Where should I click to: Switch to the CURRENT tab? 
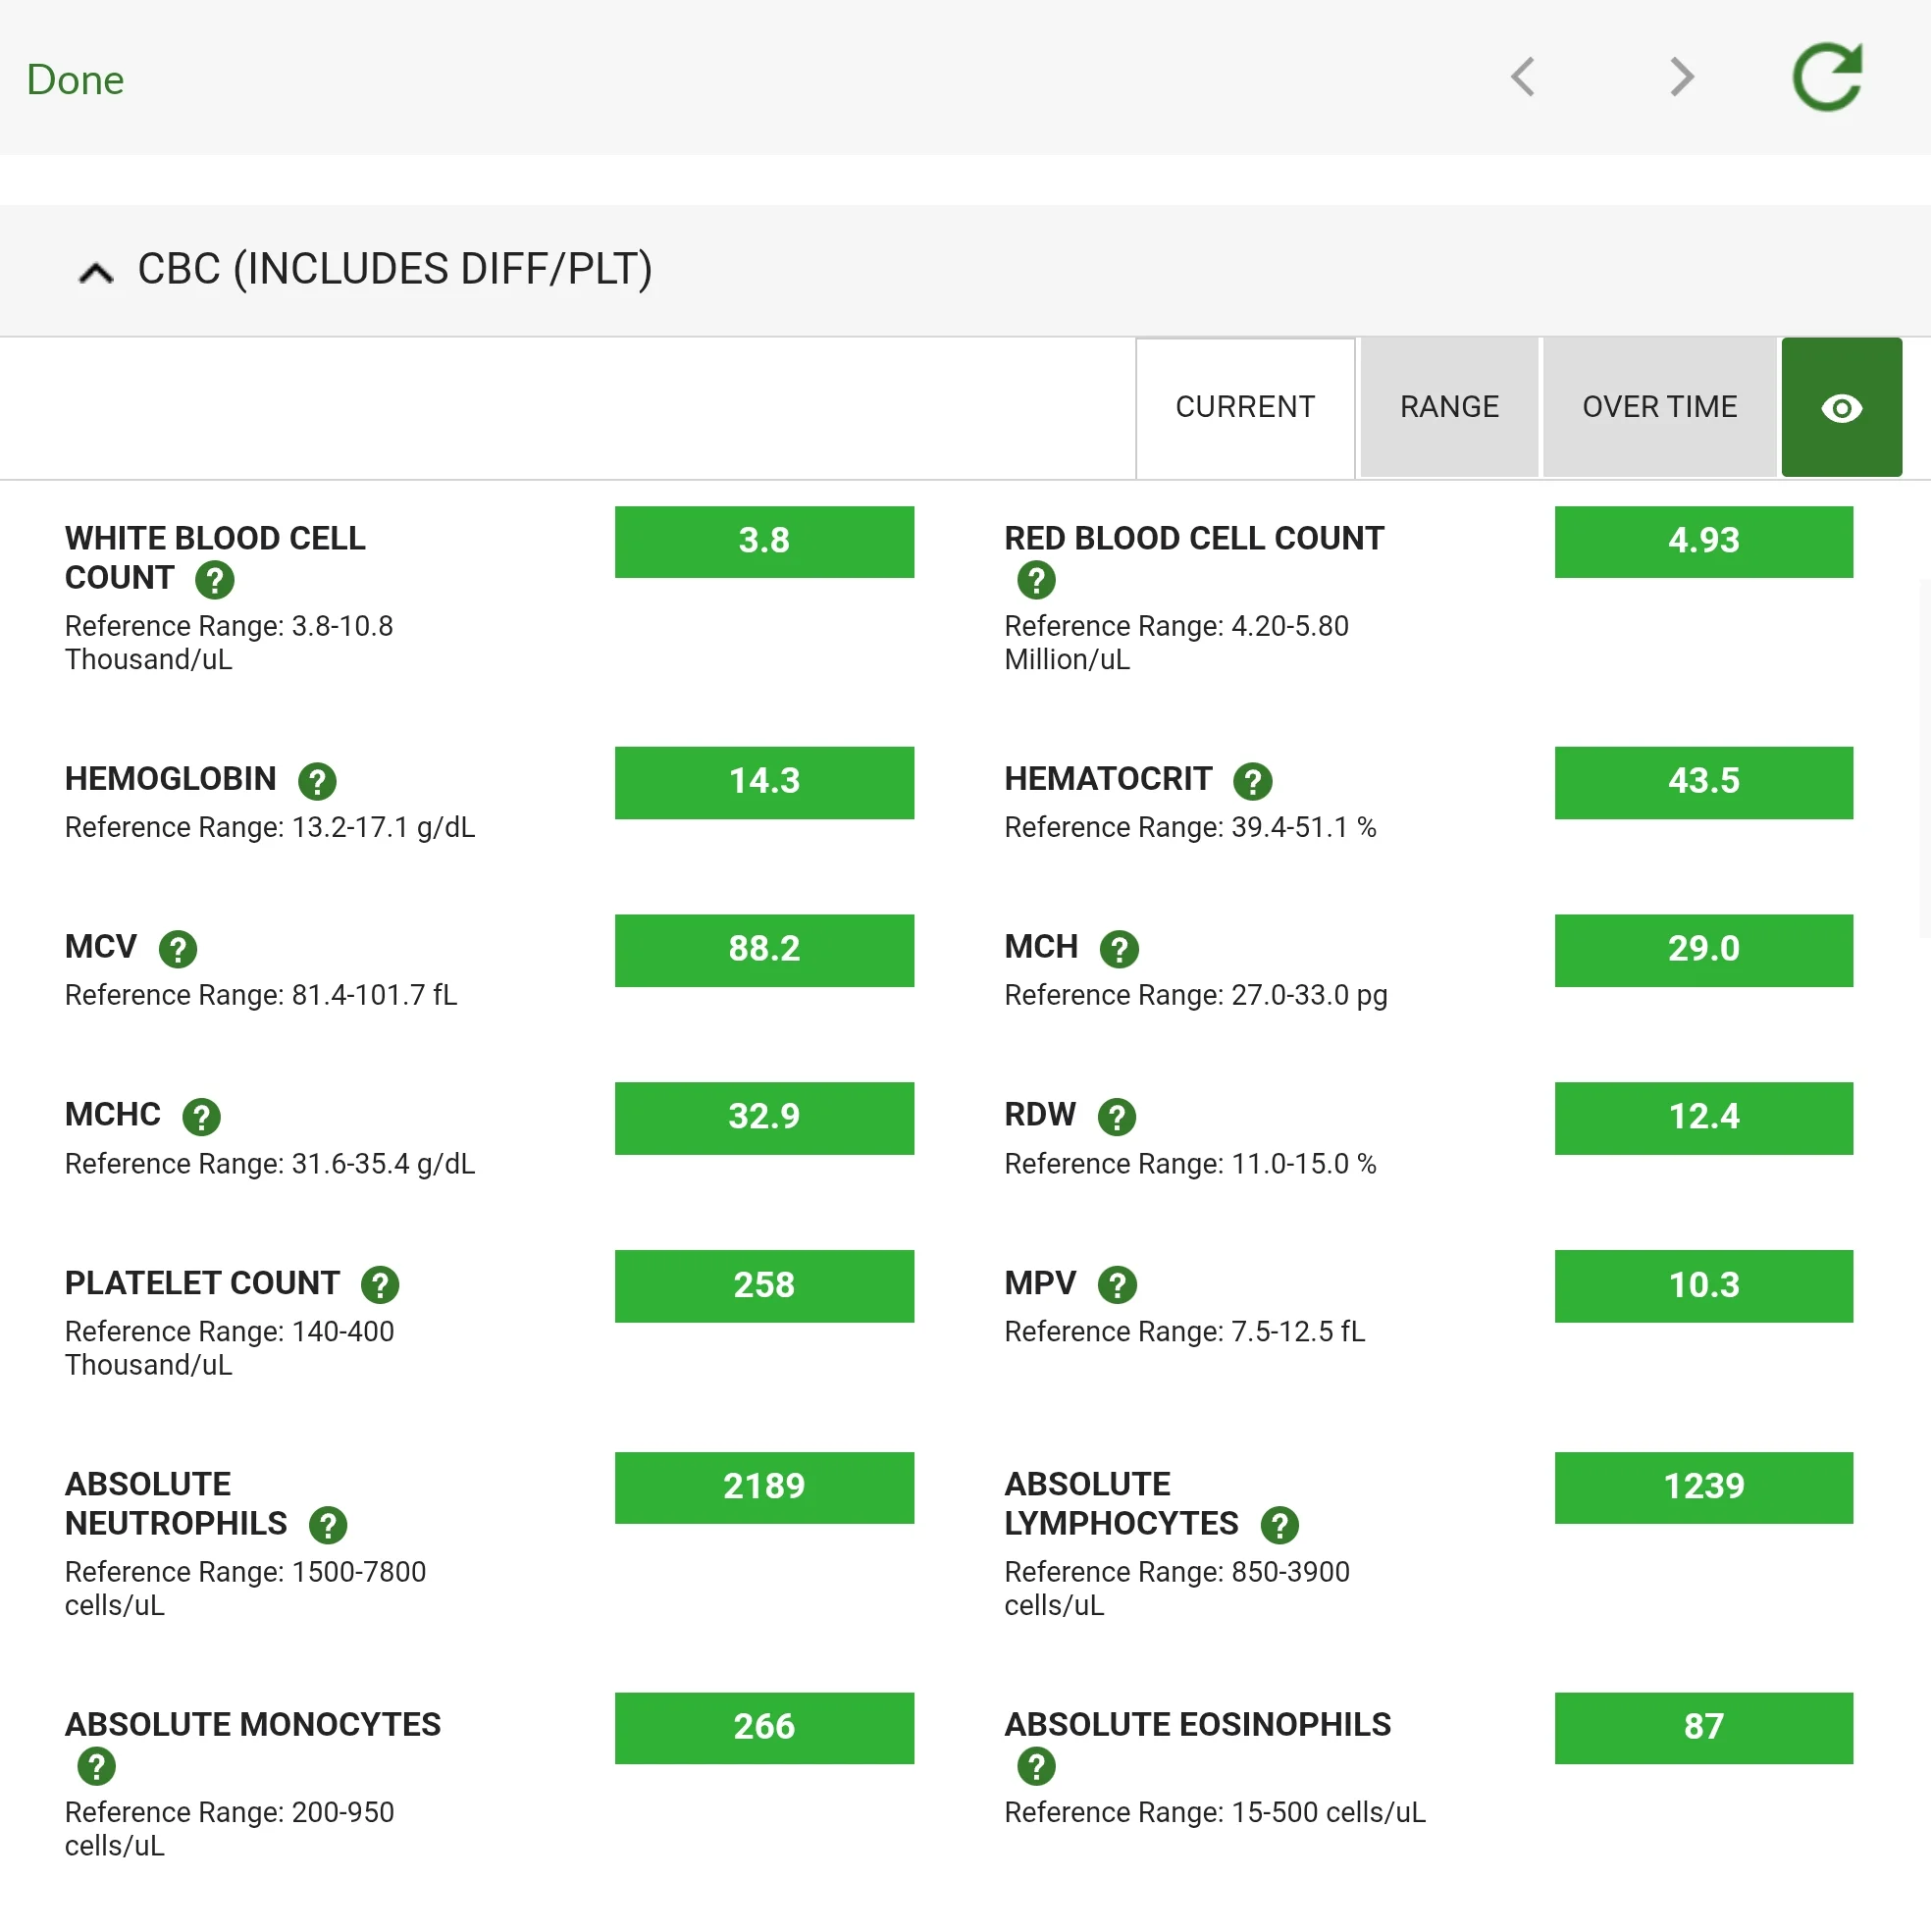click(1245, 407)
